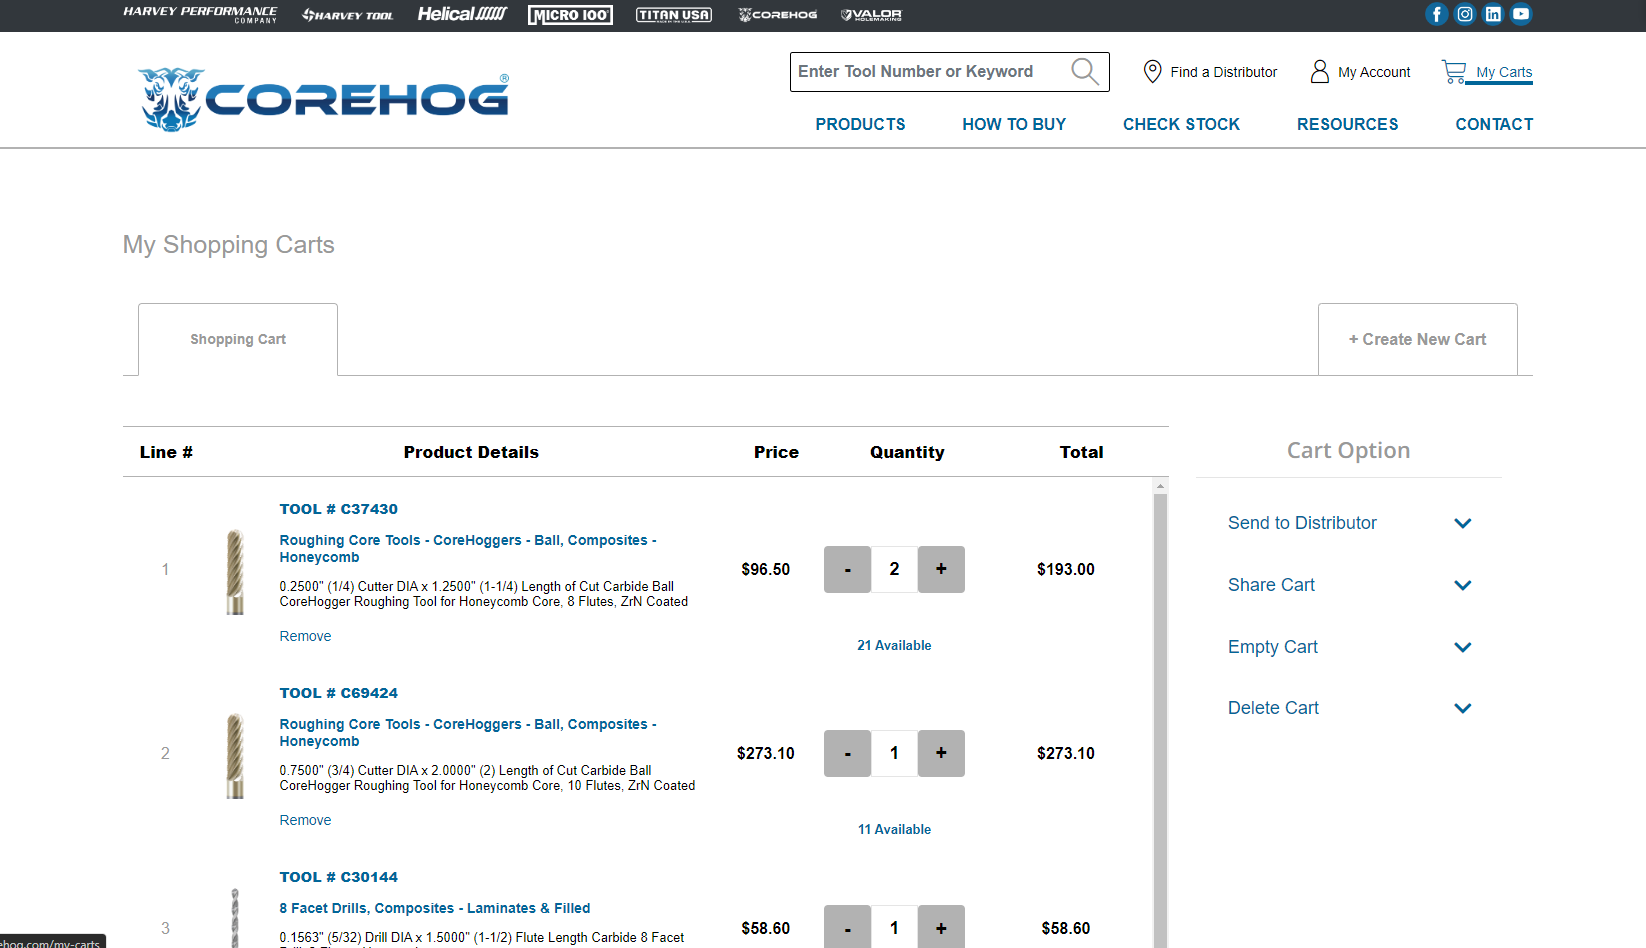Screen dimensions: 1646x948
Task: Expand the Share Cart option
Action: (1462, 585)
